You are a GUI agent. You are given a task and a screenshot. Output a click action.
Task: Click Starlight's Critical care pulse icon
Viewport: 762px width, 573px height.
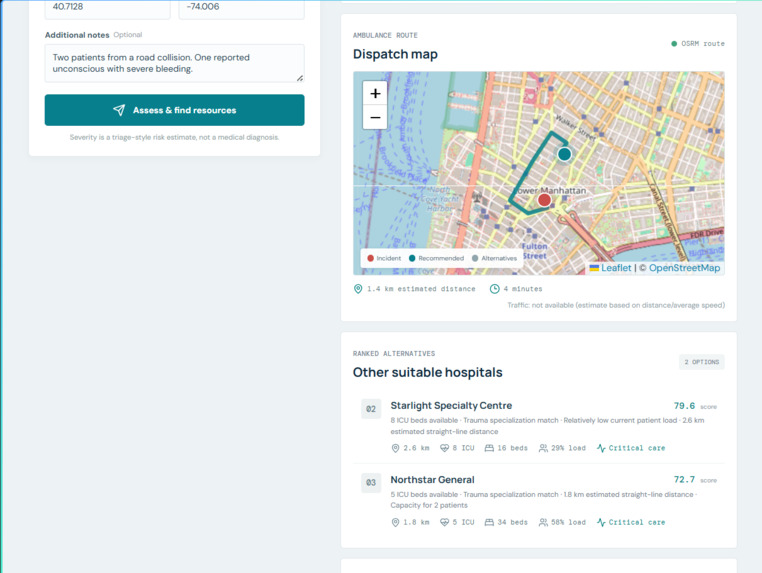click(x=601, y=448)
